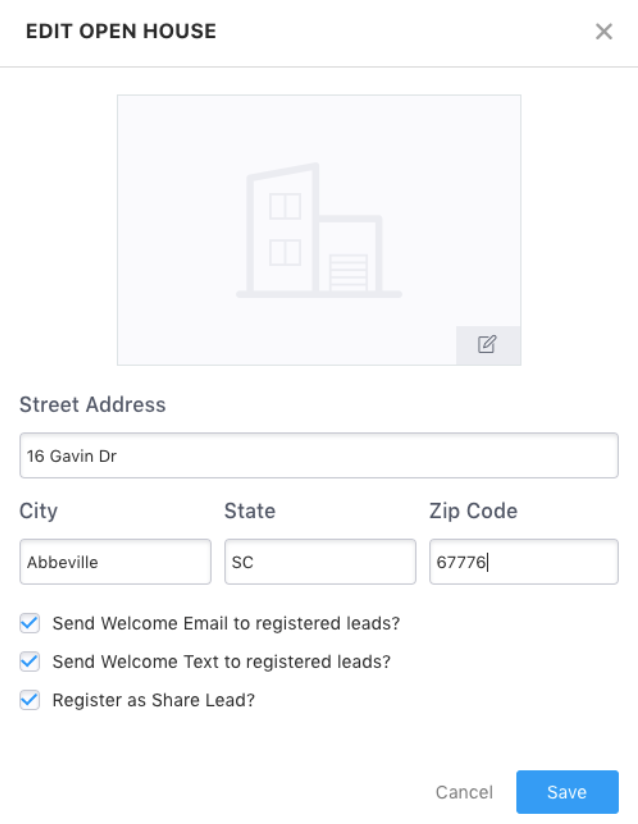Click the Edit Open House title
Screen dimensions: 638x824
[121, 32]
